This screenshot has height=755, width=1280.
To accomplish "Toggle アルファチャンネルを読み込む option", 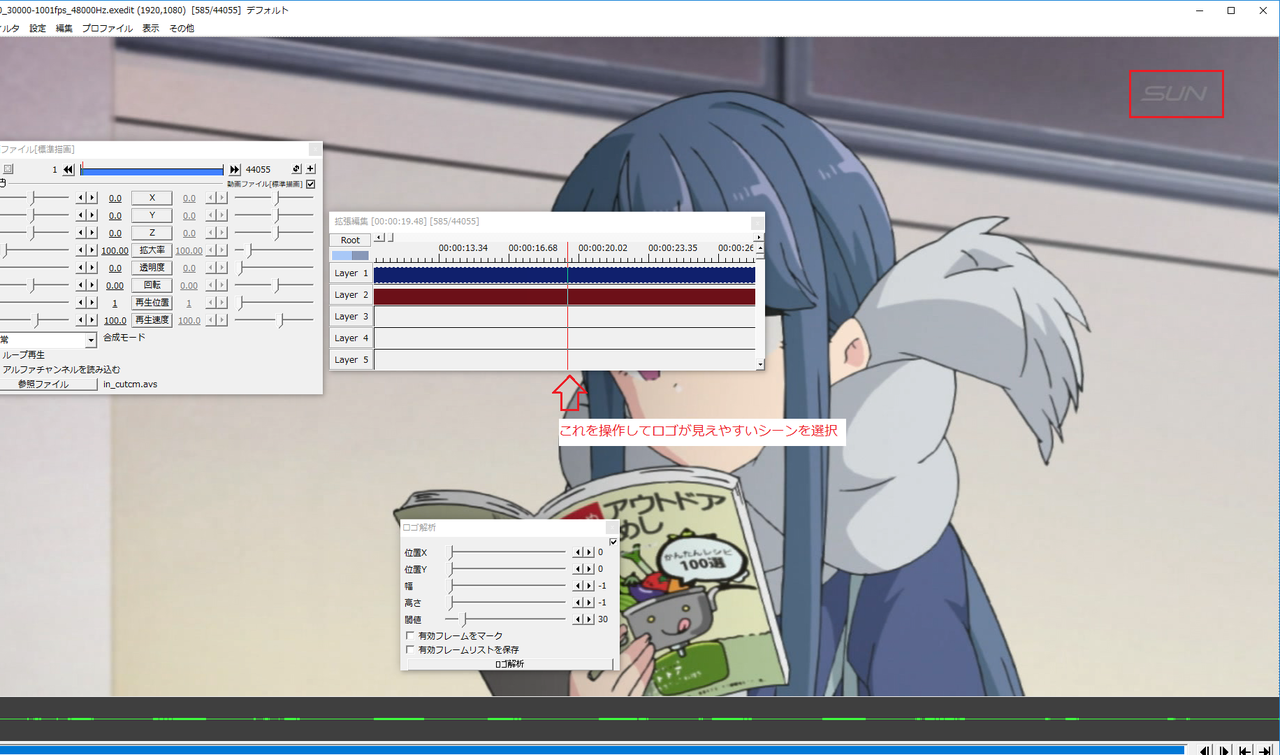I will click(x=60, y=369).
